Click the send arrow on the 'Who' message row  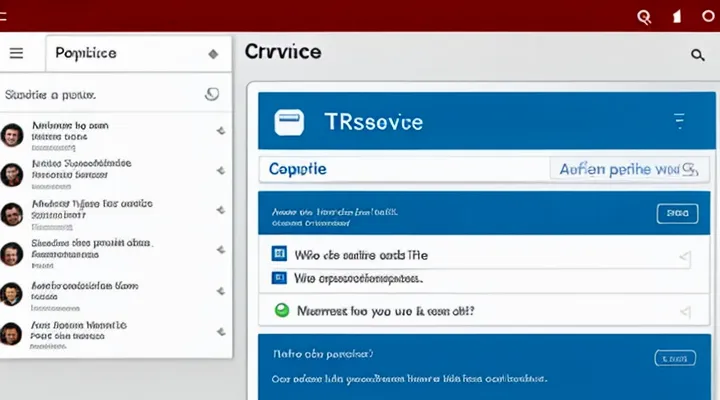pyautogui.click(x=684, y=257)
